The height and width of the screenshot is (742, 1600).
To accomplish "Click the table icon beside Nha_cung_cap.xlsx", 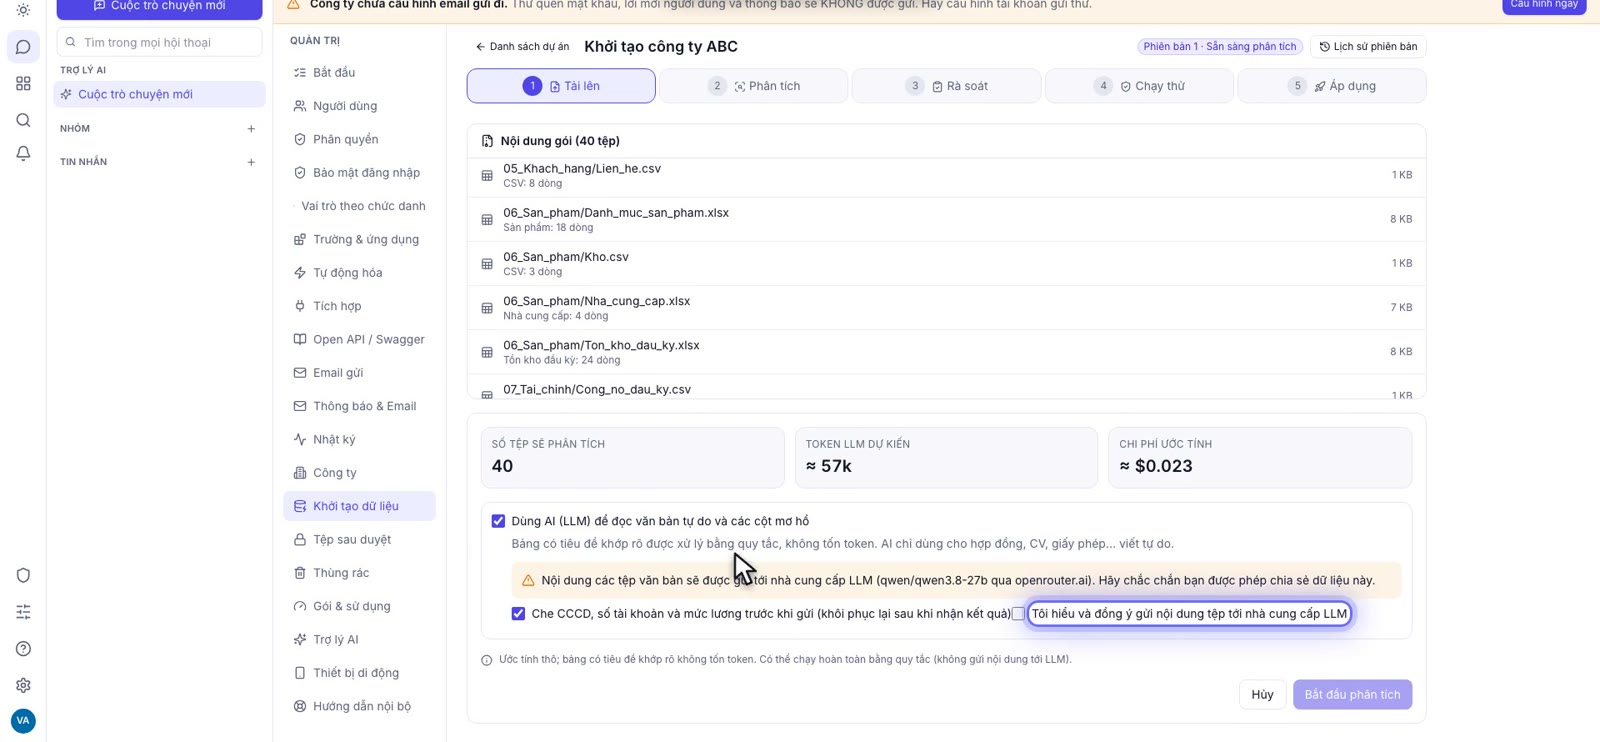I will click(487, 308).
